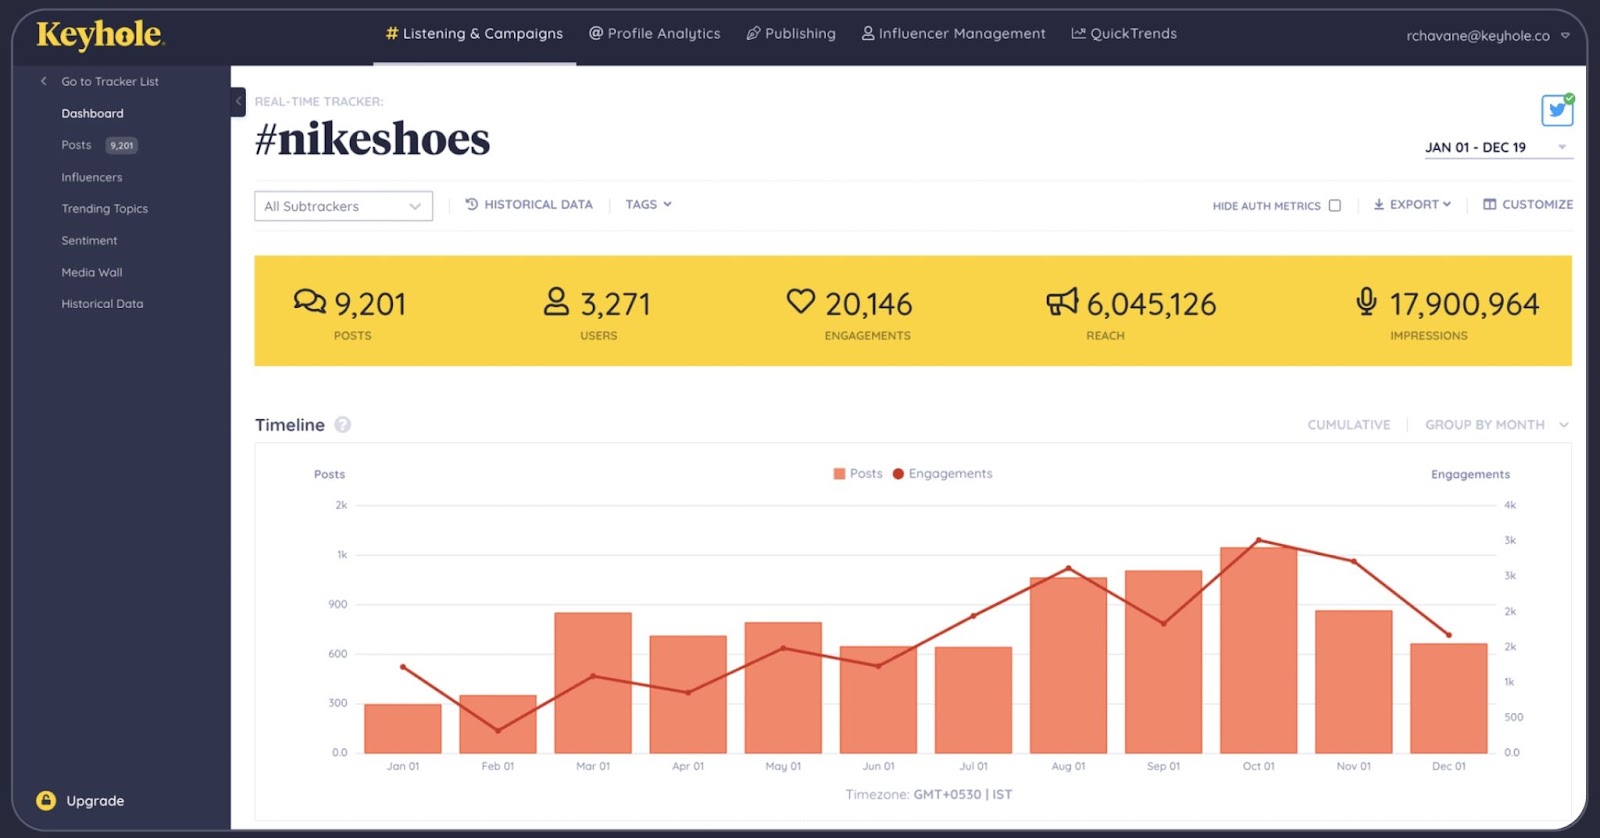Image resolution: width=1600 pixels, height=838 pixels.
Task: Click the Sep 01 posts bar
Action: pyautogui.click(x=1163, y=662)
